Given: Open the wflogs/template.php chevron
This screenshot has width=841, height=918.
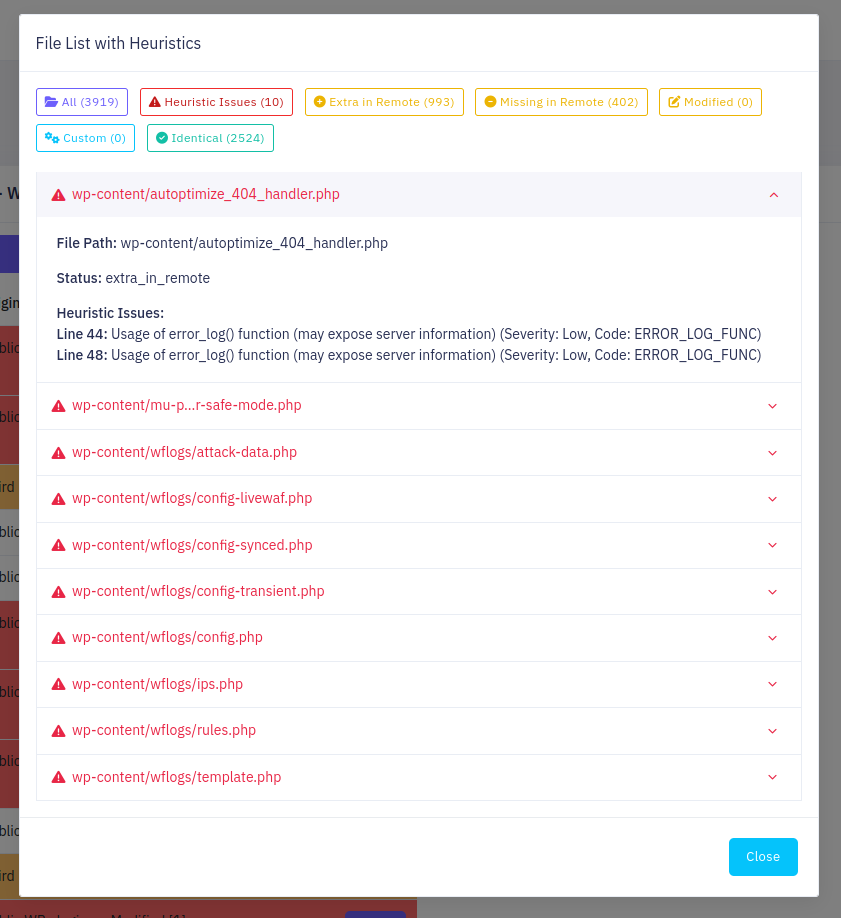Looking at the screenshot, I should tap(772, 777).
